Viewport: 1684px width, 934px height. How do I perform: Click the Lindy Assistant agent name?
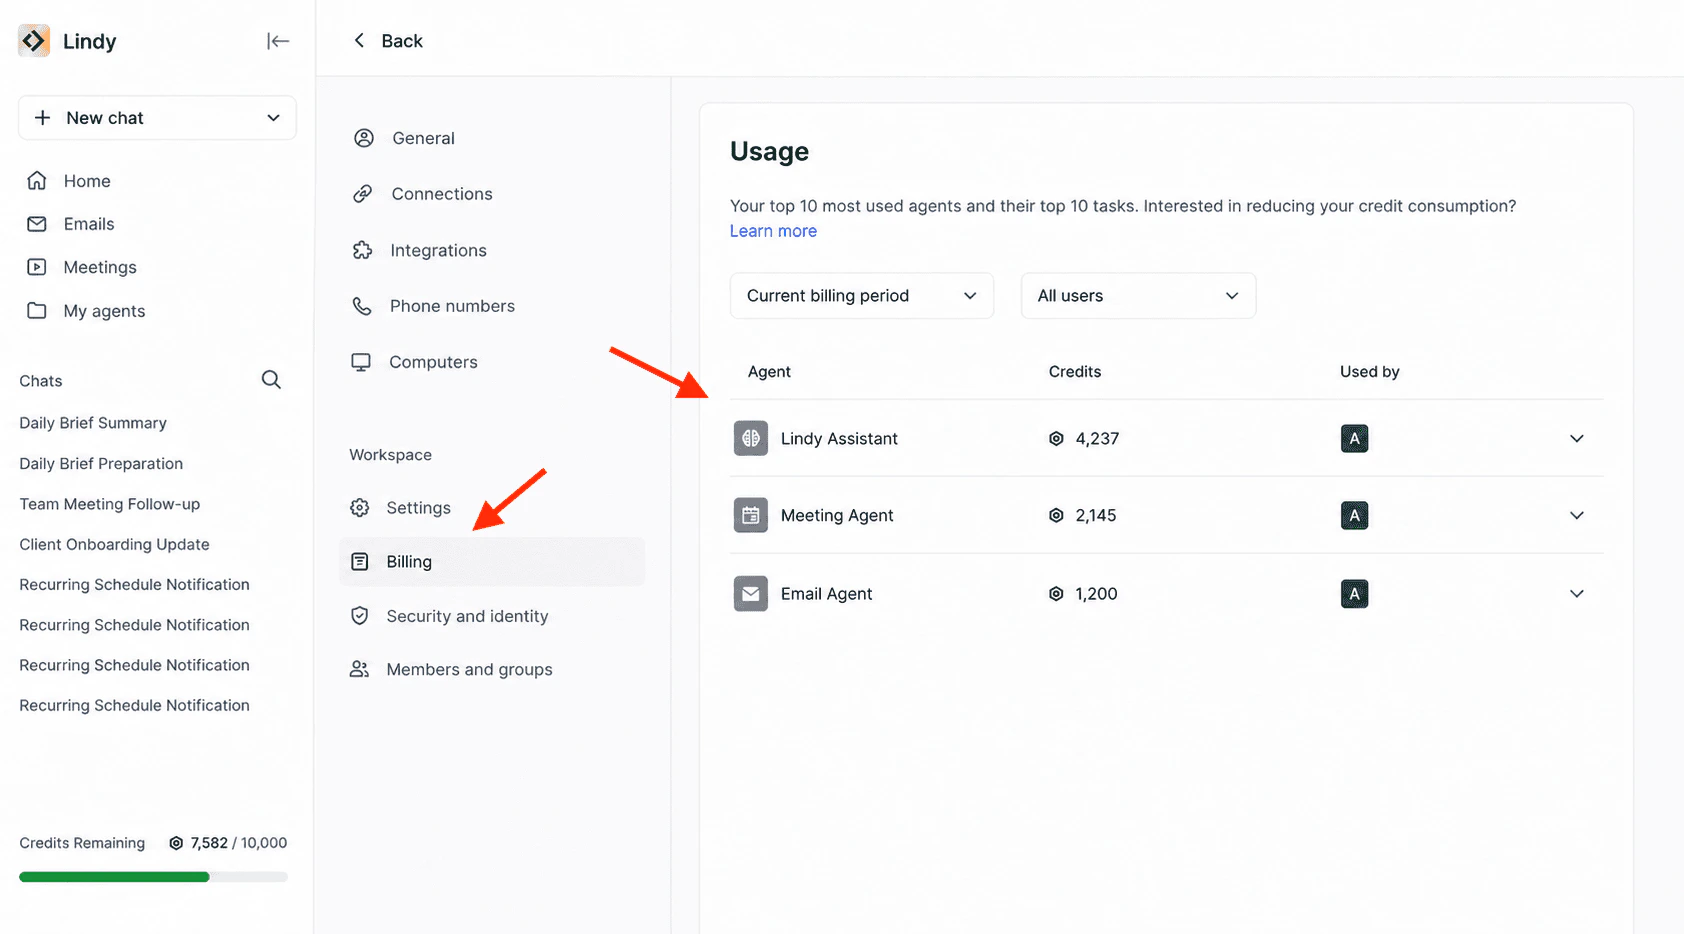pyautogui.click(x=839, y=439)
